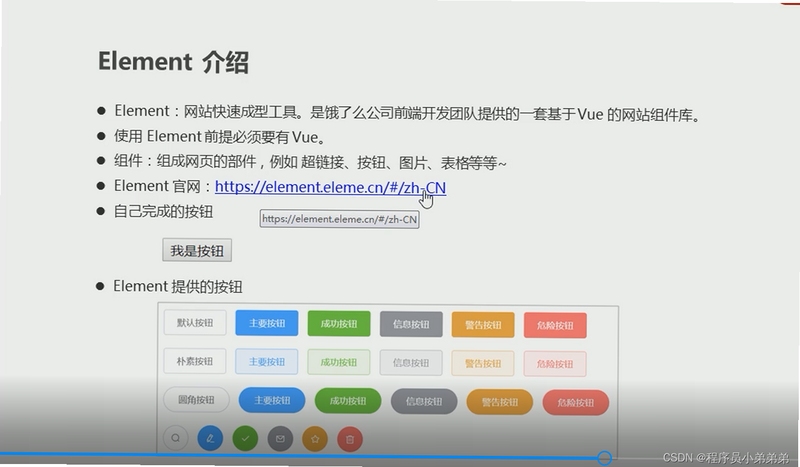Click the plain light-orange 警告按钮 in second row

[x=483, y=363]
